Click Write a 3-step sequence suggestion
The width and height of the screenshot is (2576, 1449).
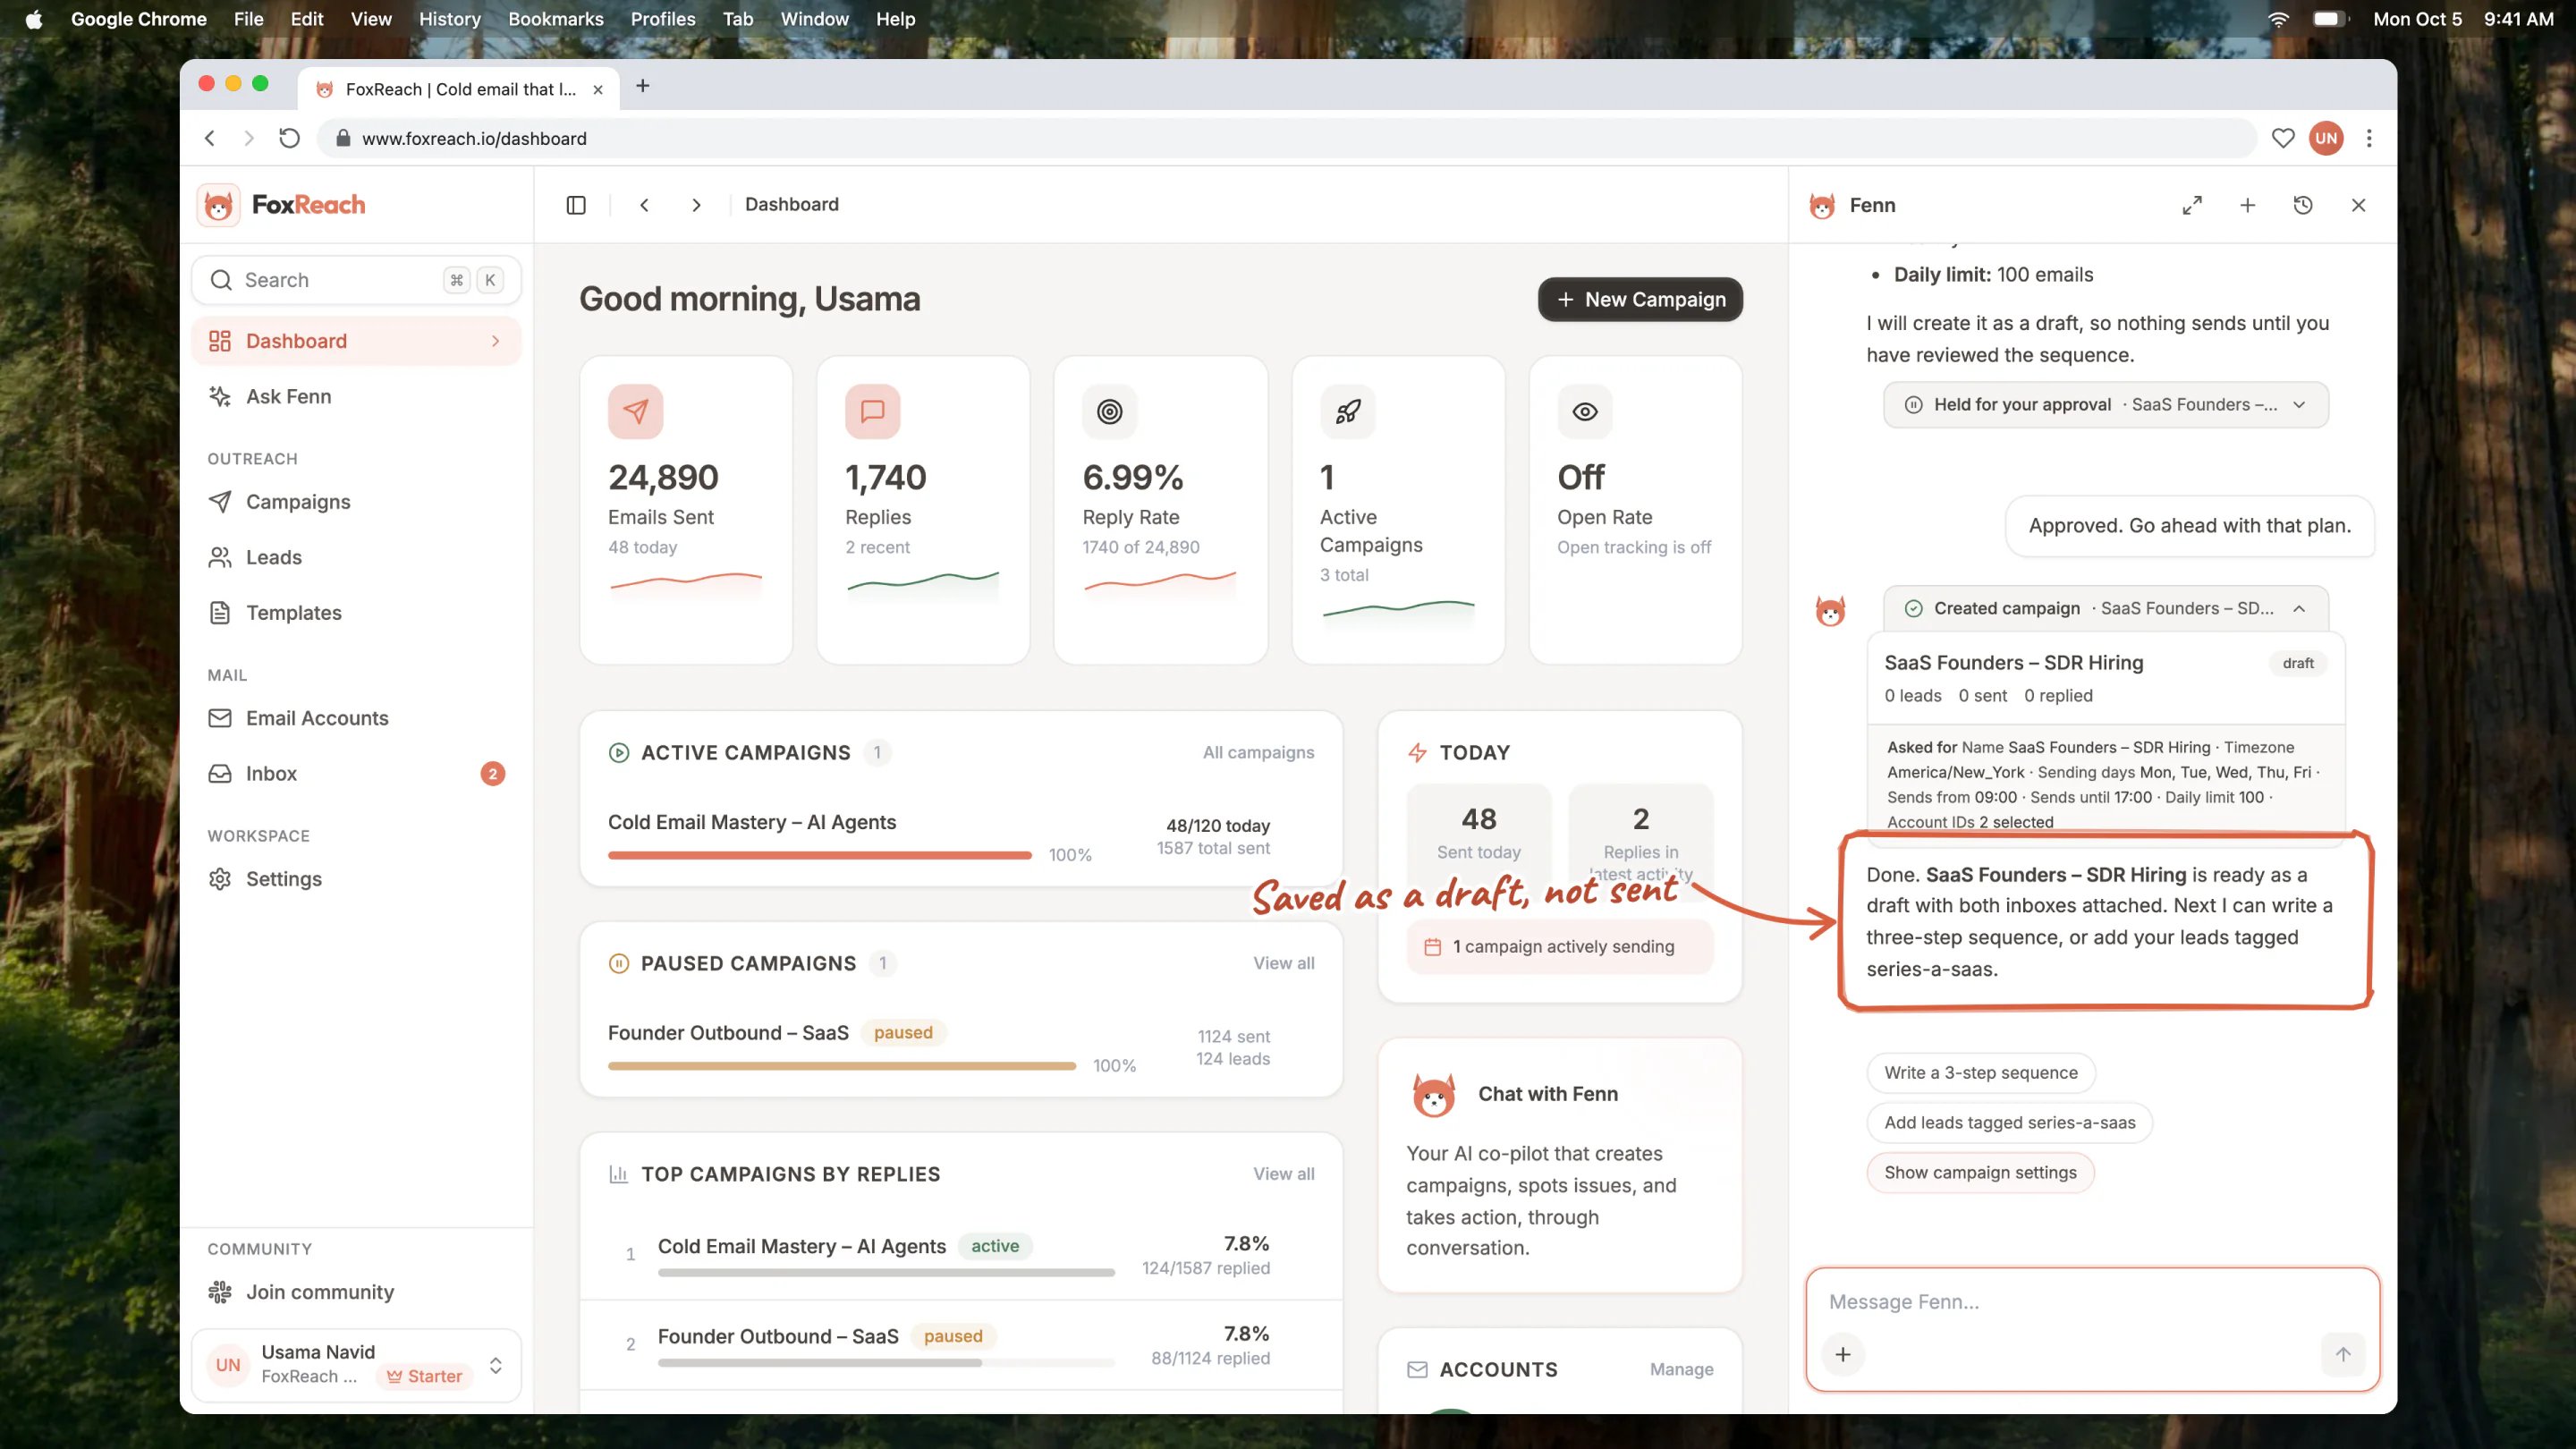pyautogui.click(x=1980, y=1073)
